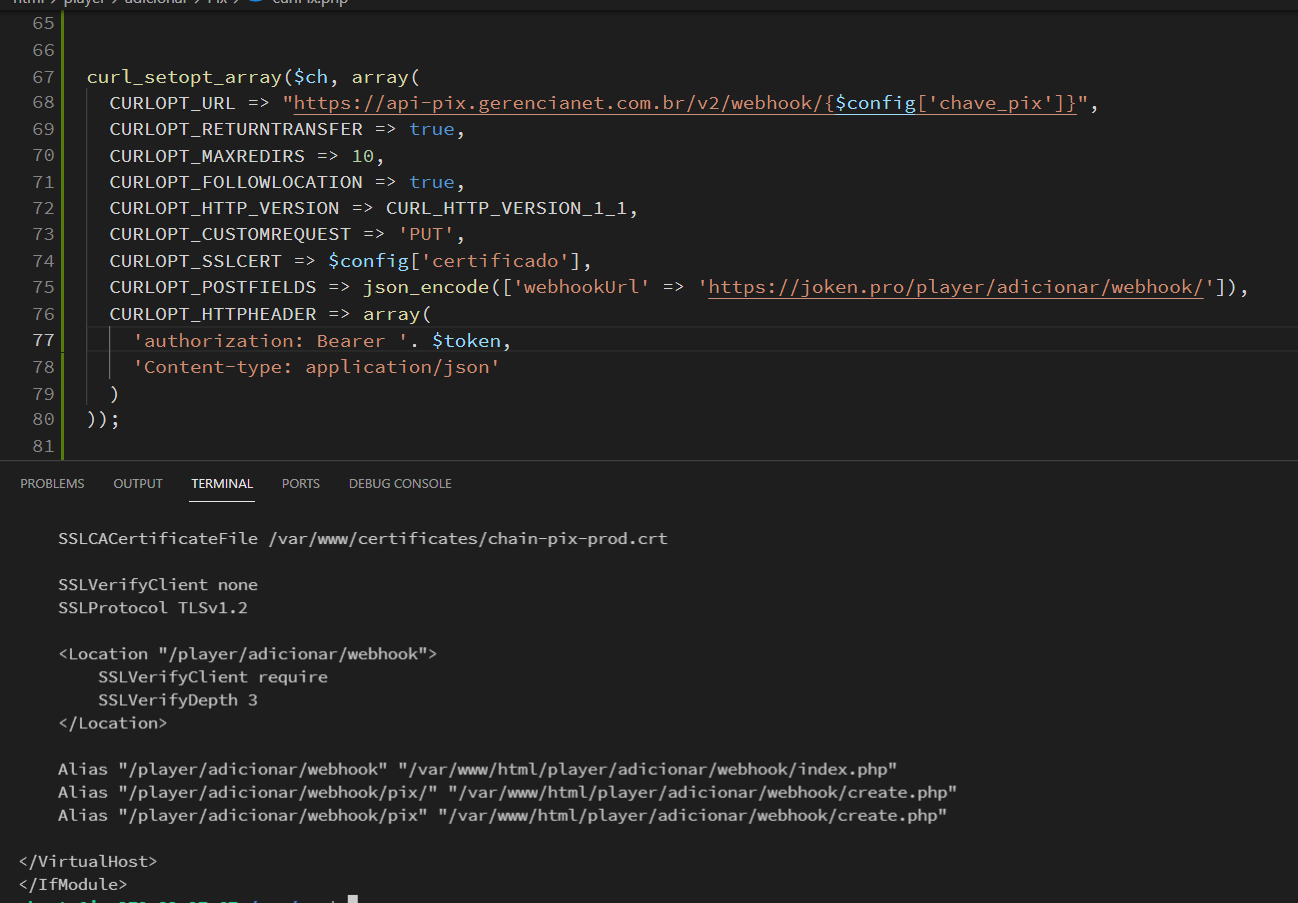
Task: Follow the api-pix.gerencianet.com.br webhook URL link
Action: pyautogui.click(x=685, y=103)
